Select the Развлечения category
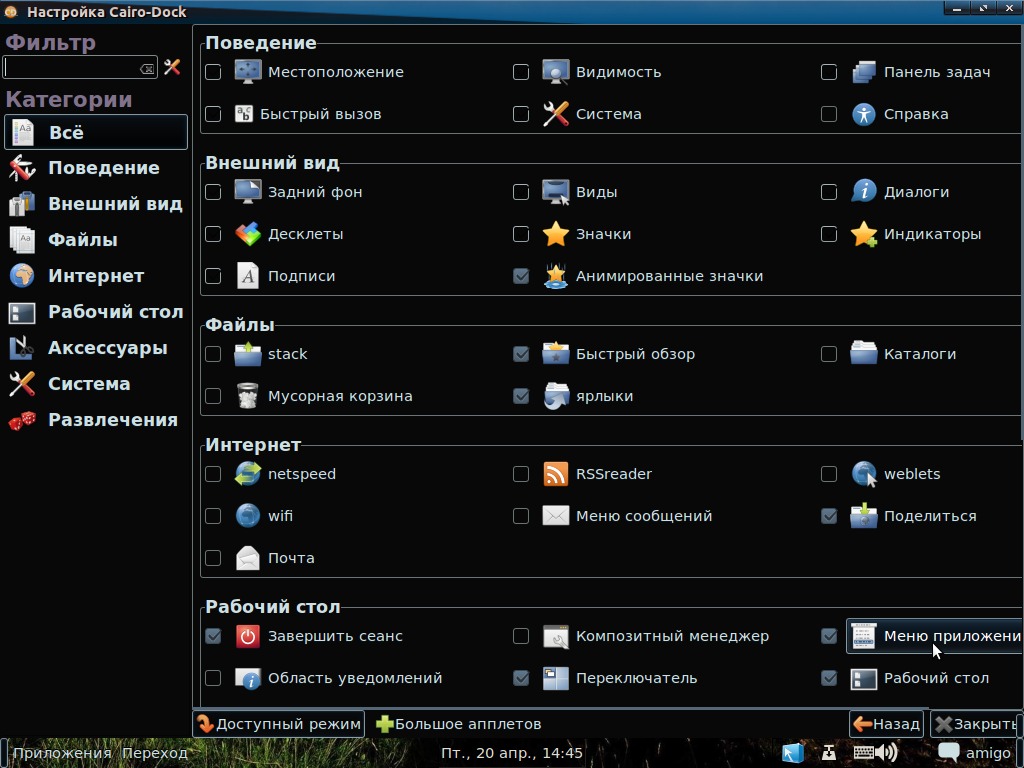Viewport: 1024px width, 768px height. 96,420
